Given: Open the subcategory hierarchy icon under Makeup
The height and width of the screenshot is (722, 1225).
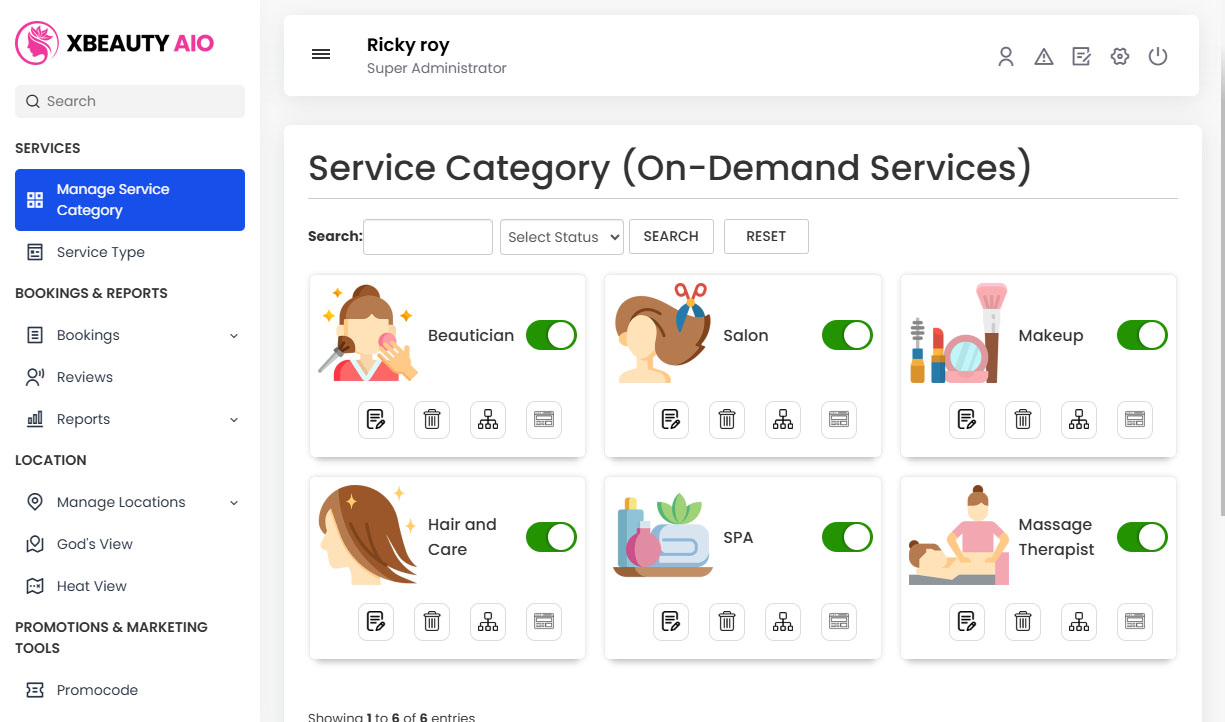Looking at the screenshot, I should (1078, 420).
